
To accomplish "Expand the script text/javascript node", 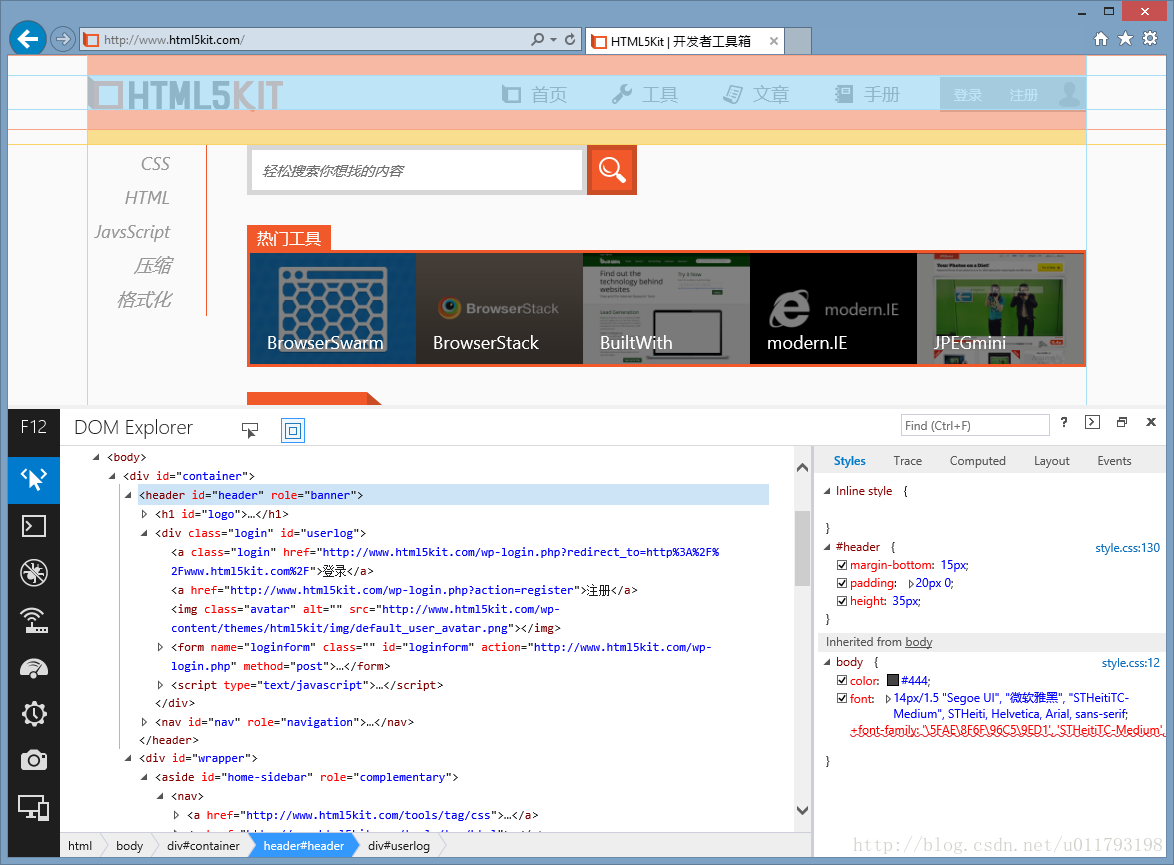I will click(160, 685).
